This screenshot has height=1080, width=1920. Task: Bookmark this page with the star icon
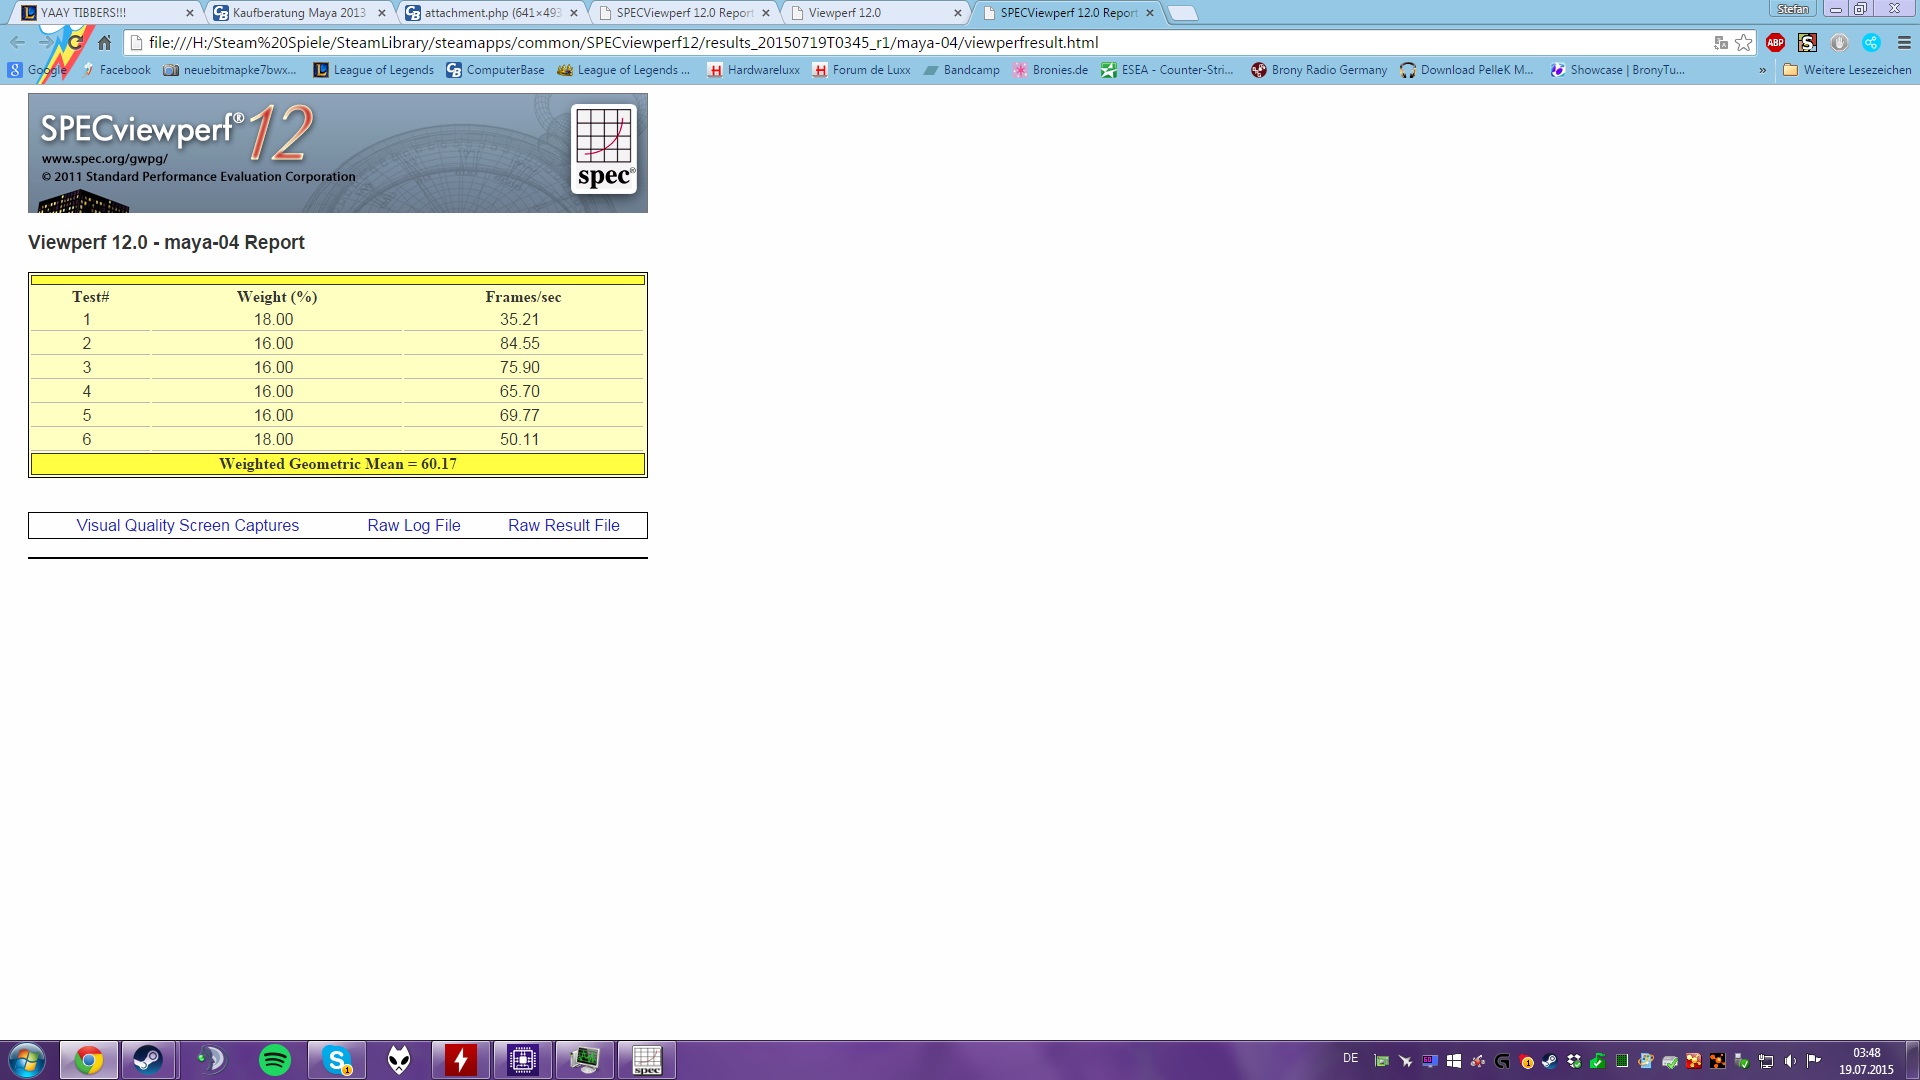pyautogui.click(x=1744, y=42)
